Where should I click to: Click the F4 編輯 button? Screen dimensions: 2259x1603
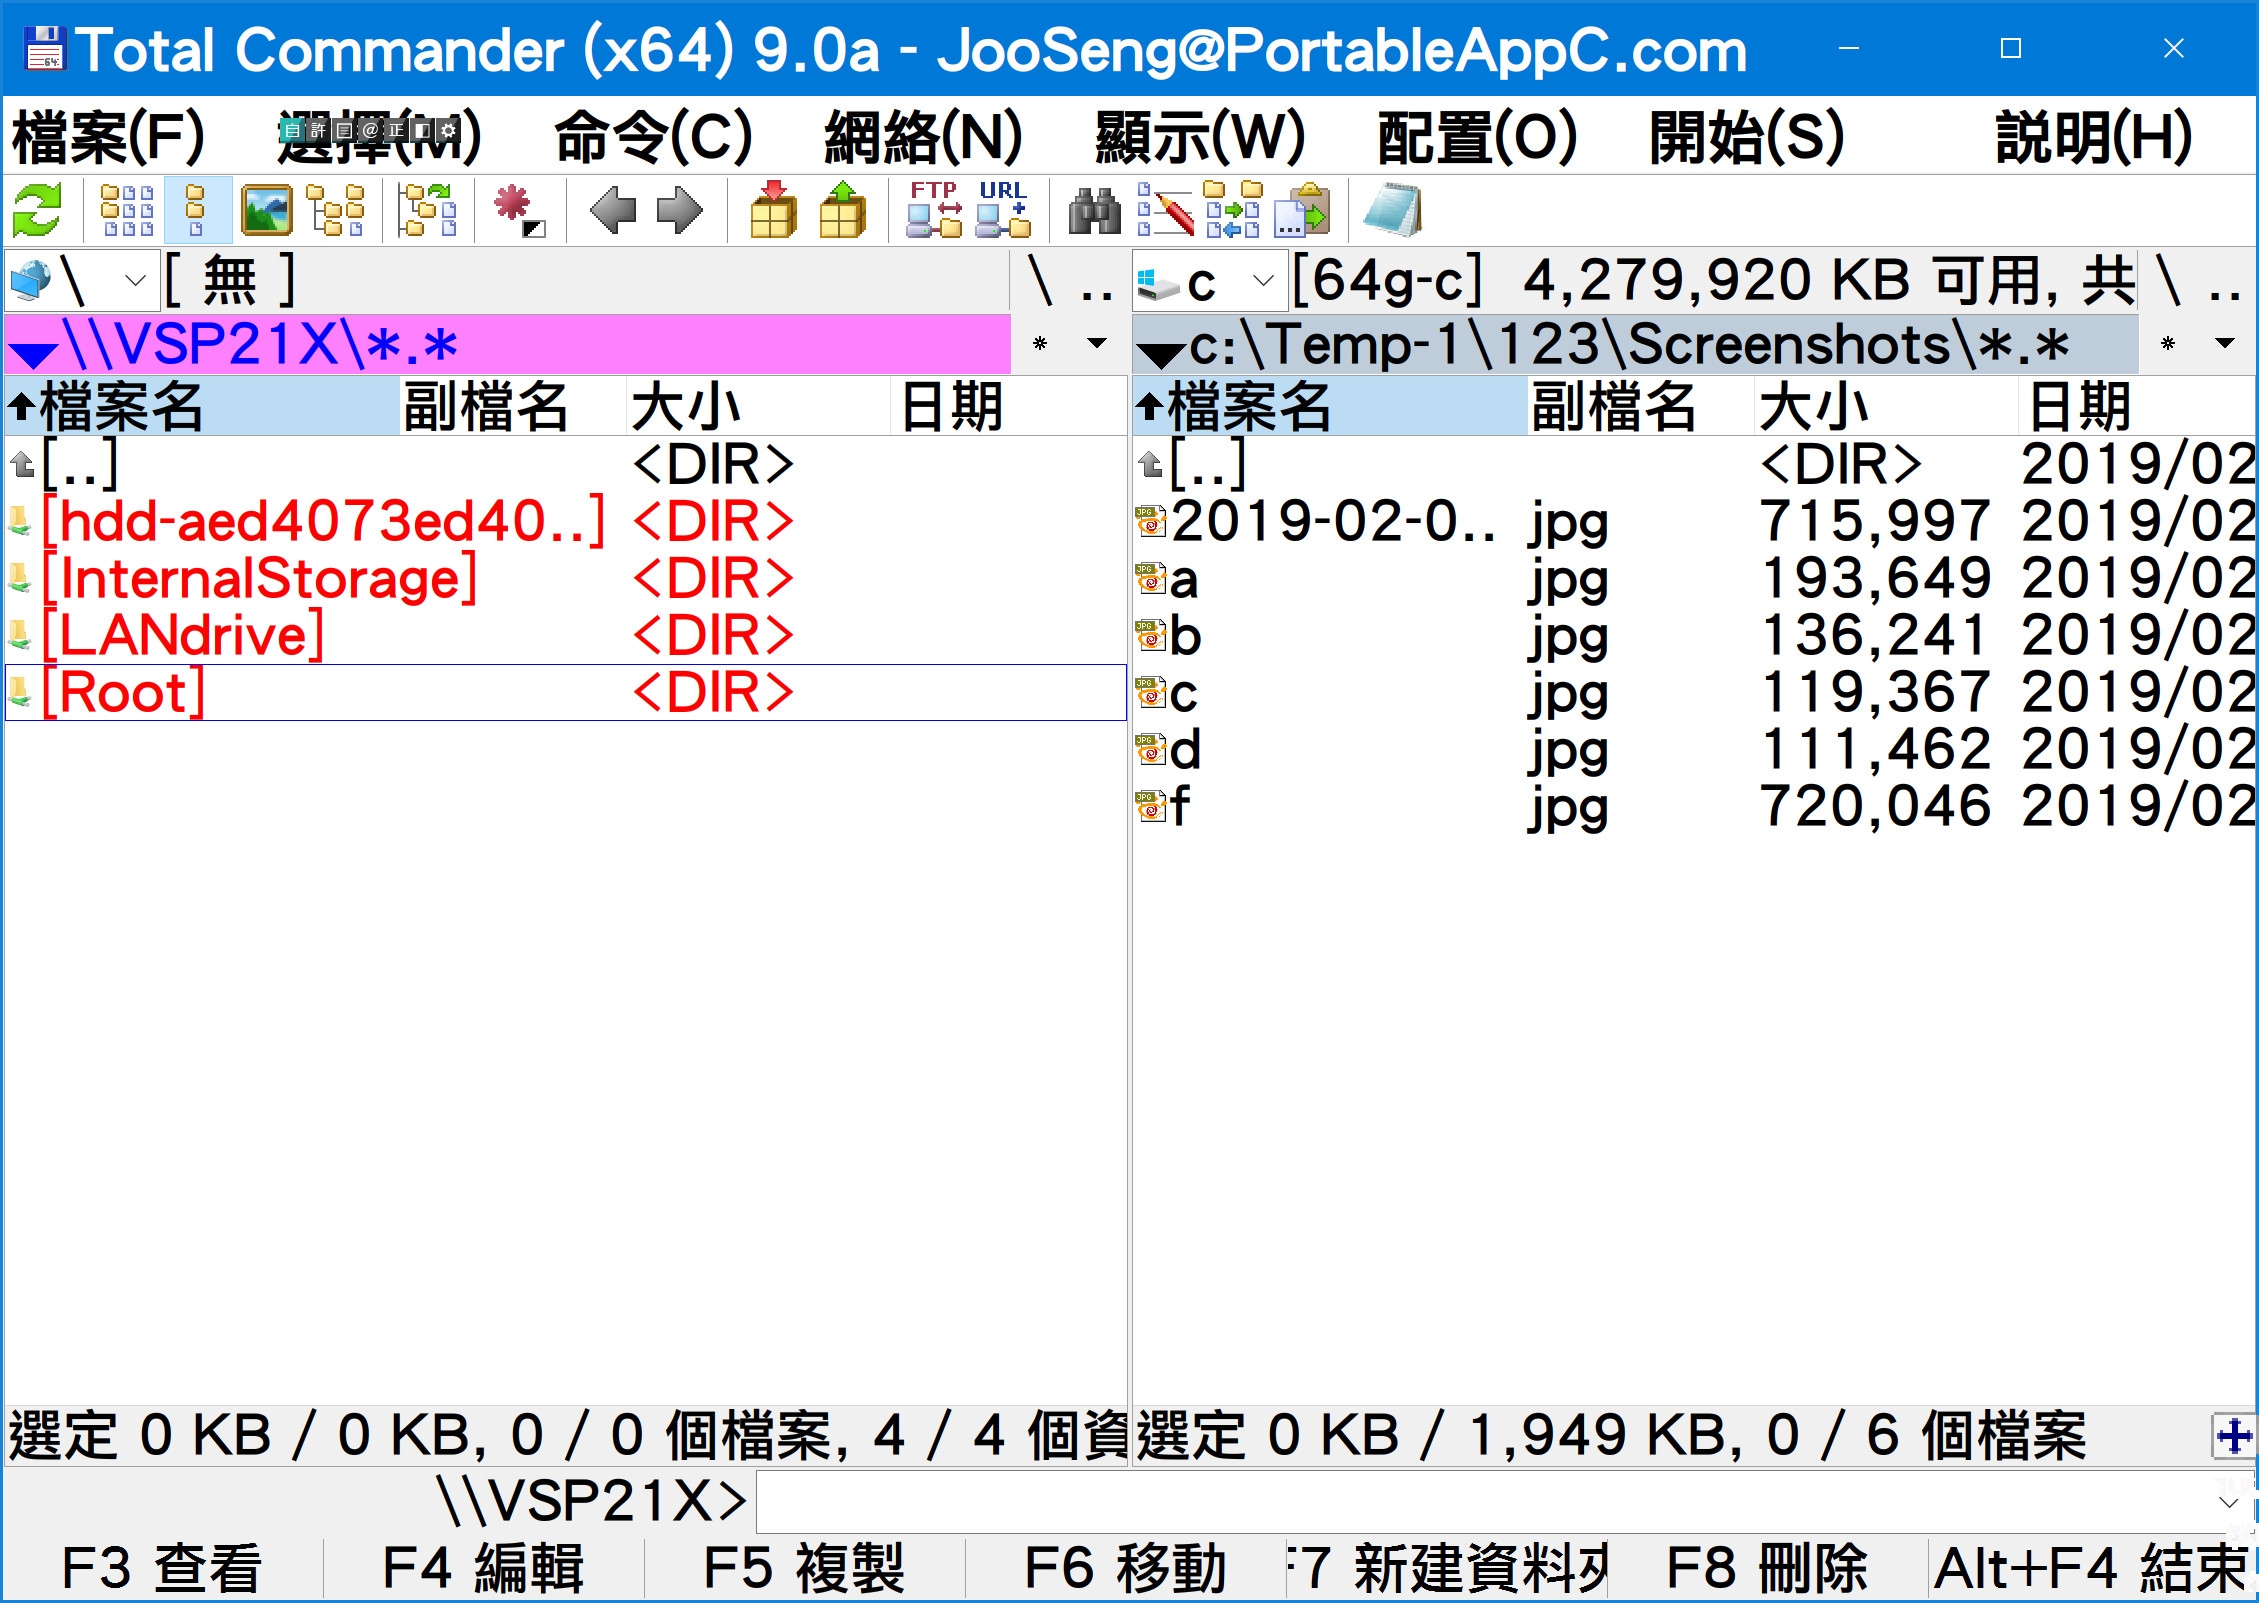pos(483,1568)
